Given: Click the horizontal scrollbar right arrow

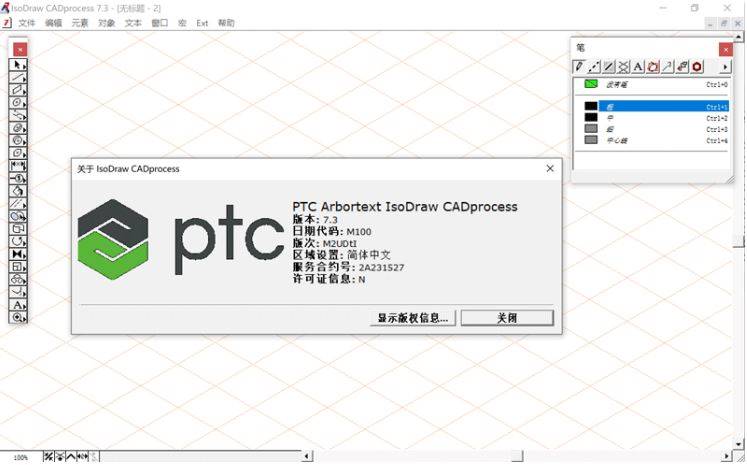Looking at the screenshot, I should (x=727, y=456).
